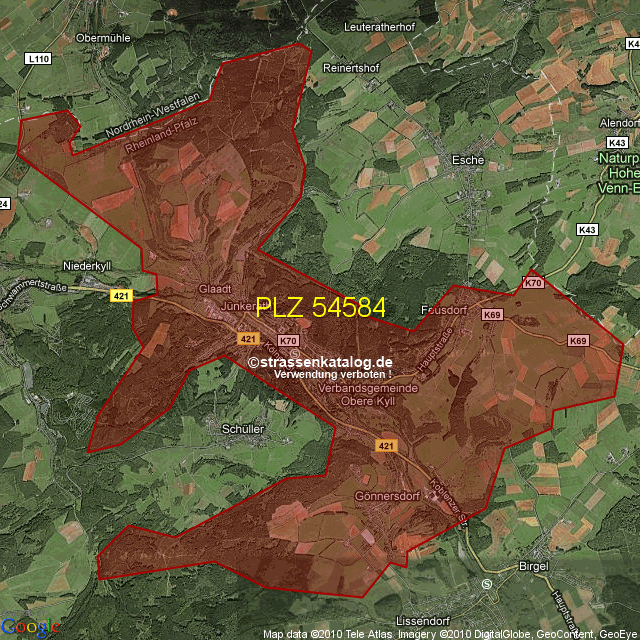Image resolution: width=640 pixels, height=640 pixels.
Task: Open the strassenkatalog.de watermark link
Action: tap(320, 362)
